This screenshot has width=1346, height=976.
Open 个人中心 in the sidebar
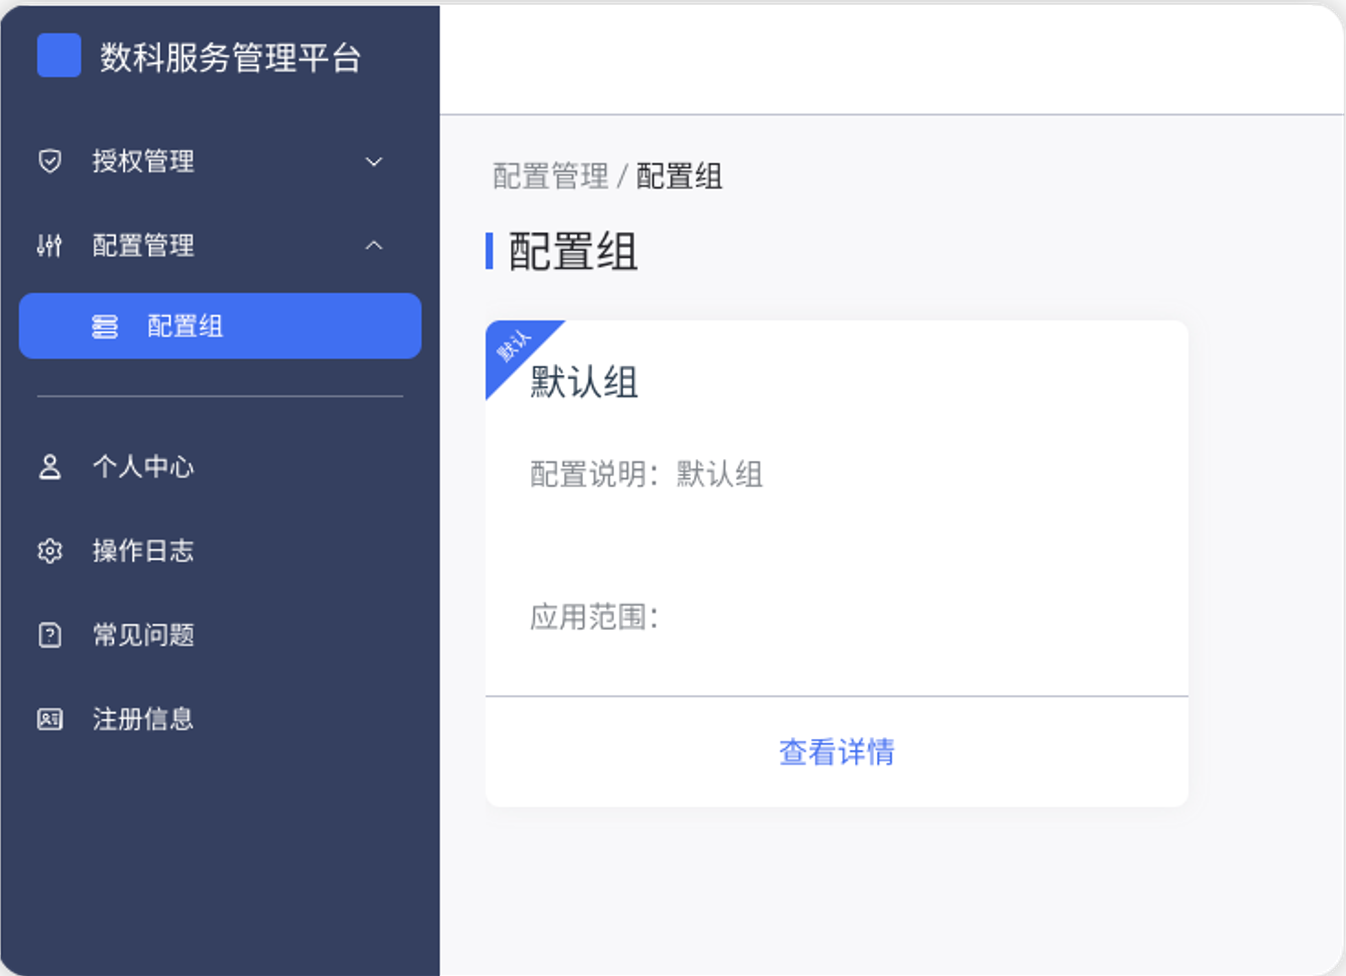143,467
